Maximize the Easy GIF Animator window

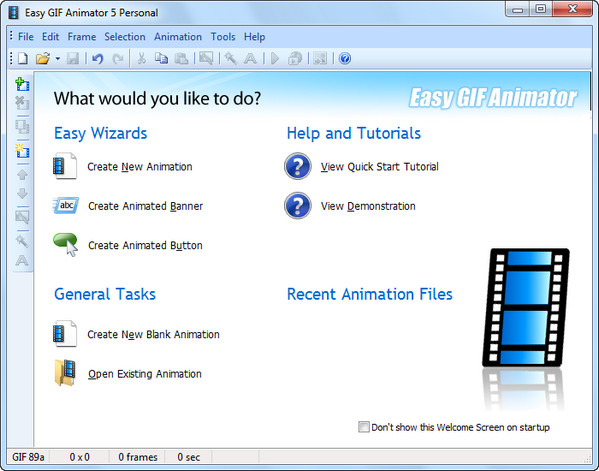541,9
